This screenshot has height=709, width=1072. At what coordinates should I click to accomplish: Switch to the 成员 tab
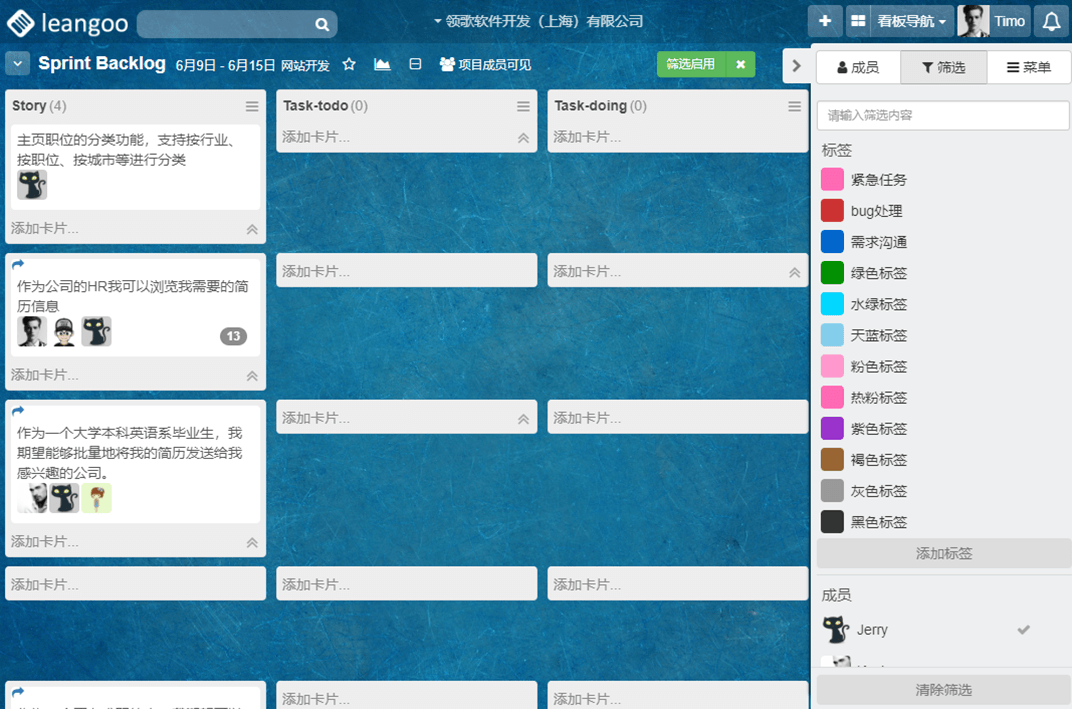point(858,67)
